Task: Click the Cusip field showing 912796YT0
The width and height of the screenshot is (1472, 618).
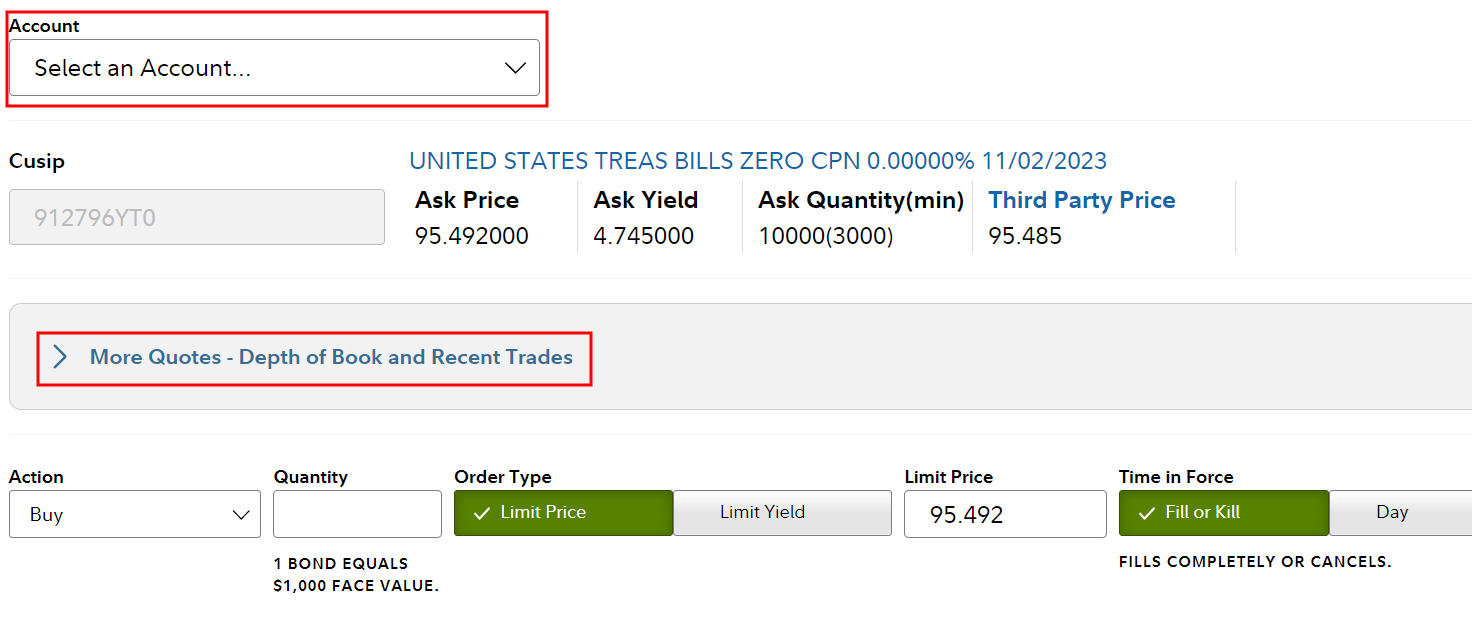Action: tap(196, 217)
